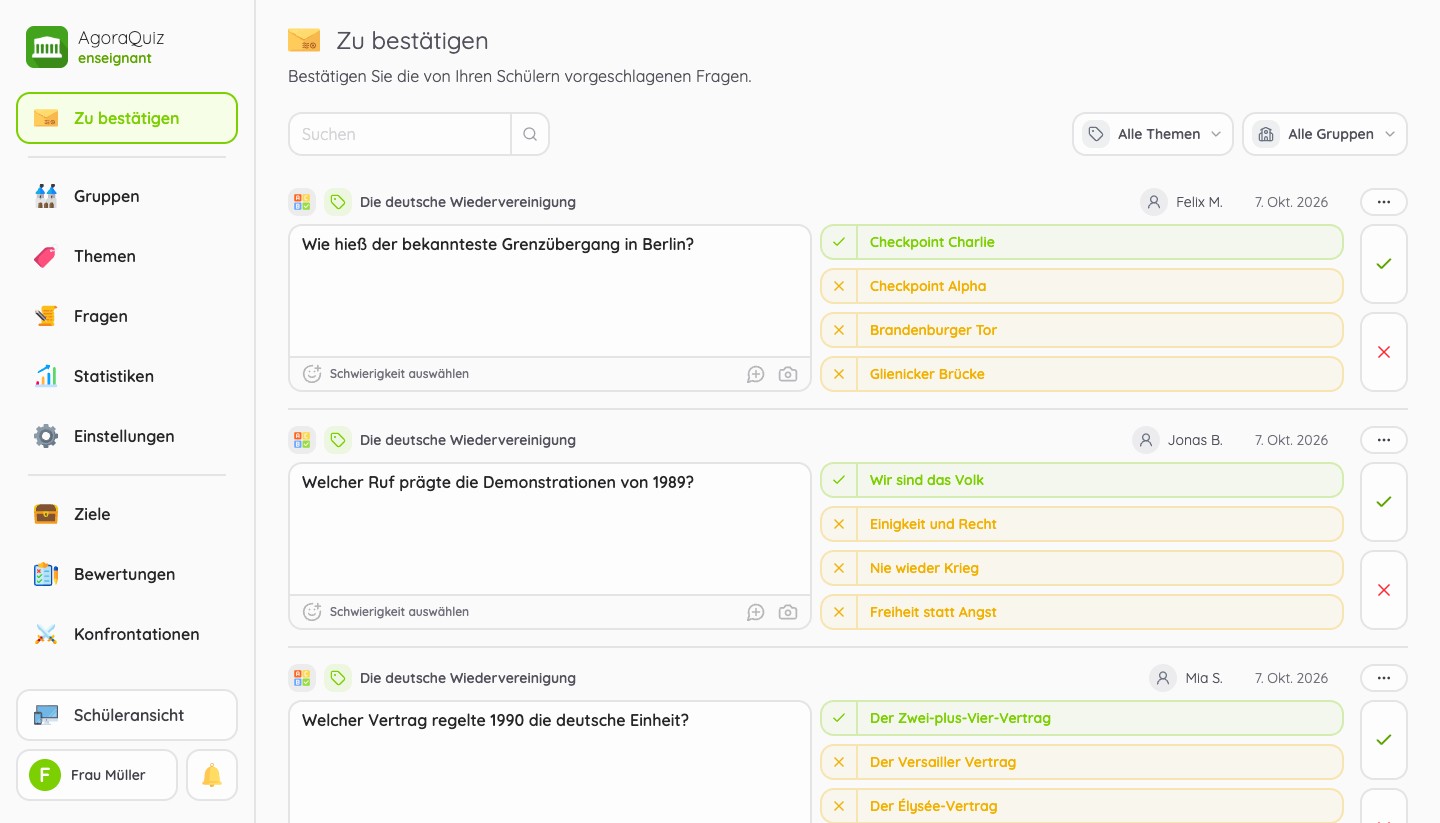Mark Checkpoint Alpha as the correct answer
Viewport: 1440px width, 823px height.
point(839,286)
